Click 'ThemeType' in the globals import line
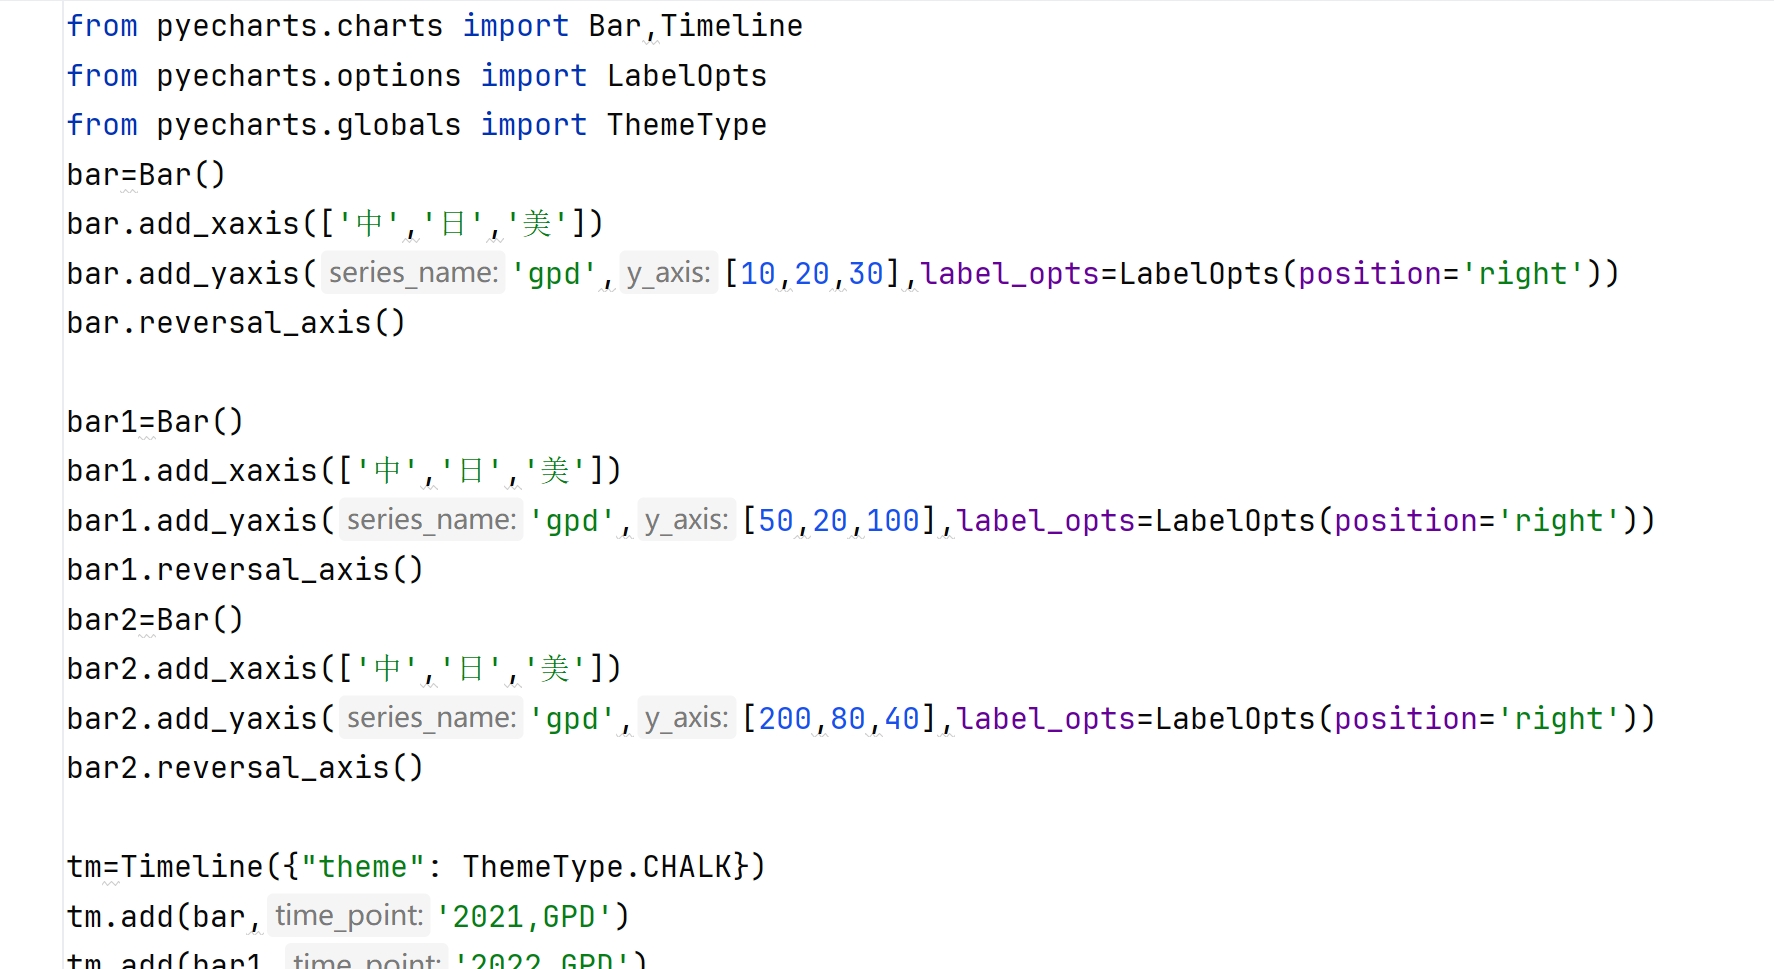Image resolution: width=1774 pixels, height=969 pixels. [687, 125]
